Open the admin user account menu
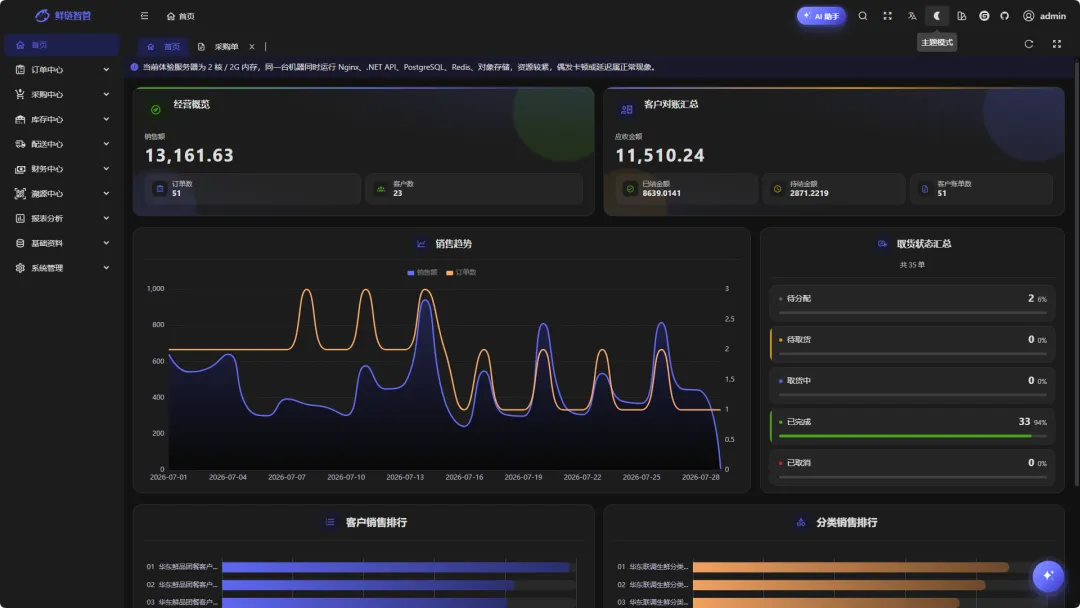 point(1044,16)
